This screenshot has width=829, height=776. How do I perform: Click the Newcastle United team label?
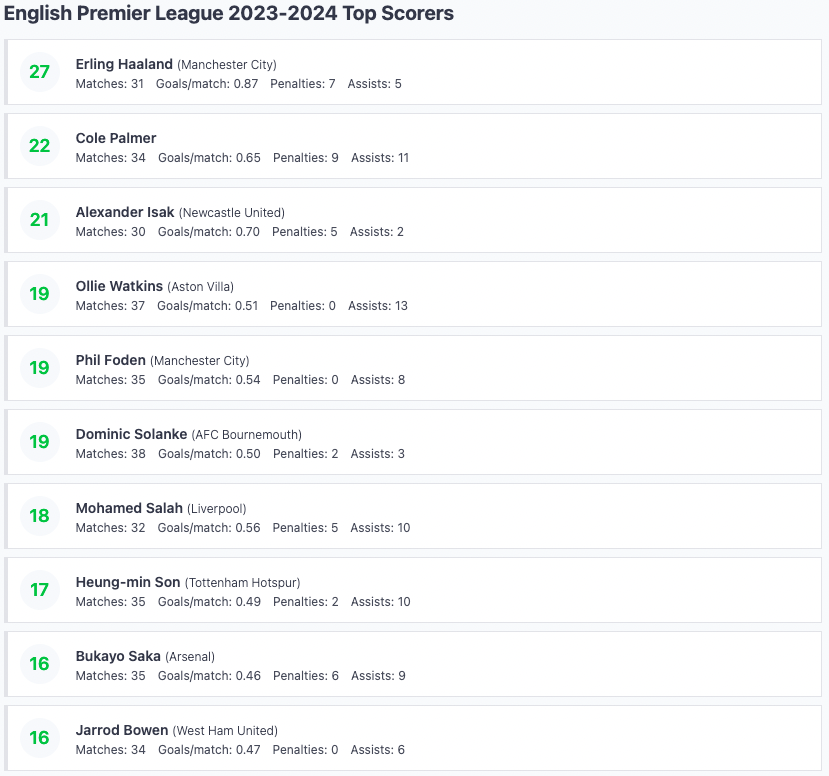click(232, 213)
